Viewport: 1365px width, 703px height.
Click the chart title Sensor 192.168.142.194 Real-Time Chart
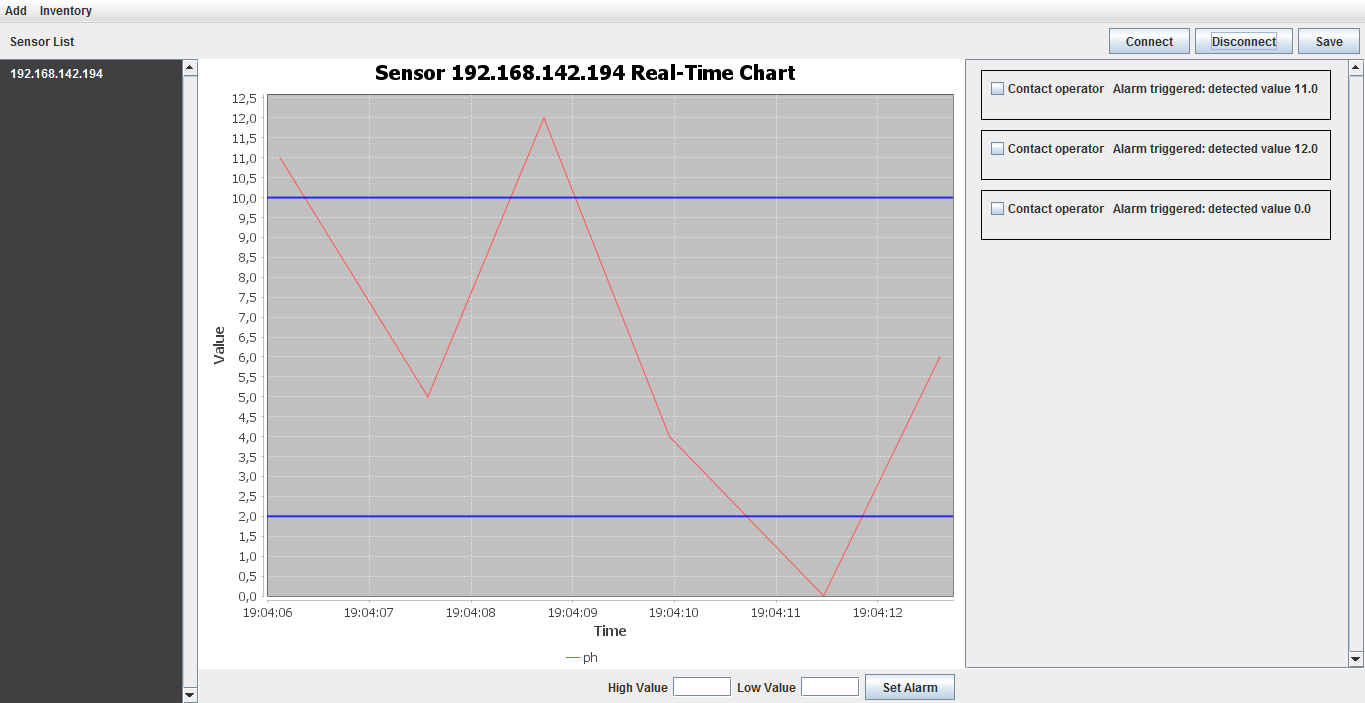tap(584, 72)
